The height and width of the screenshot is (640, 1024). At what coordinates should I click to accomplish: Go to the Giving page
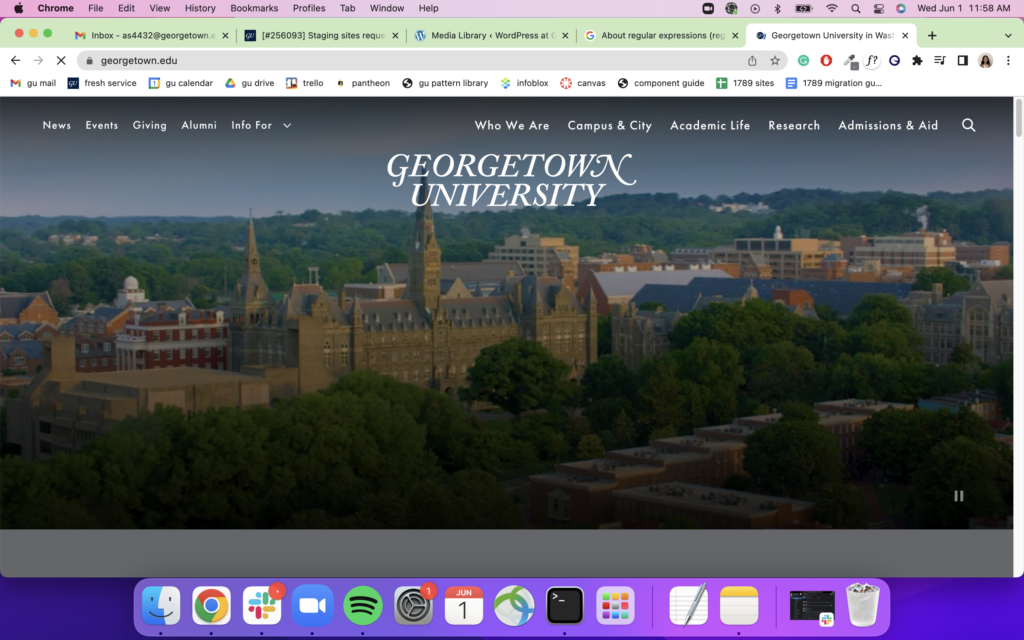click(x=150, y=125)
